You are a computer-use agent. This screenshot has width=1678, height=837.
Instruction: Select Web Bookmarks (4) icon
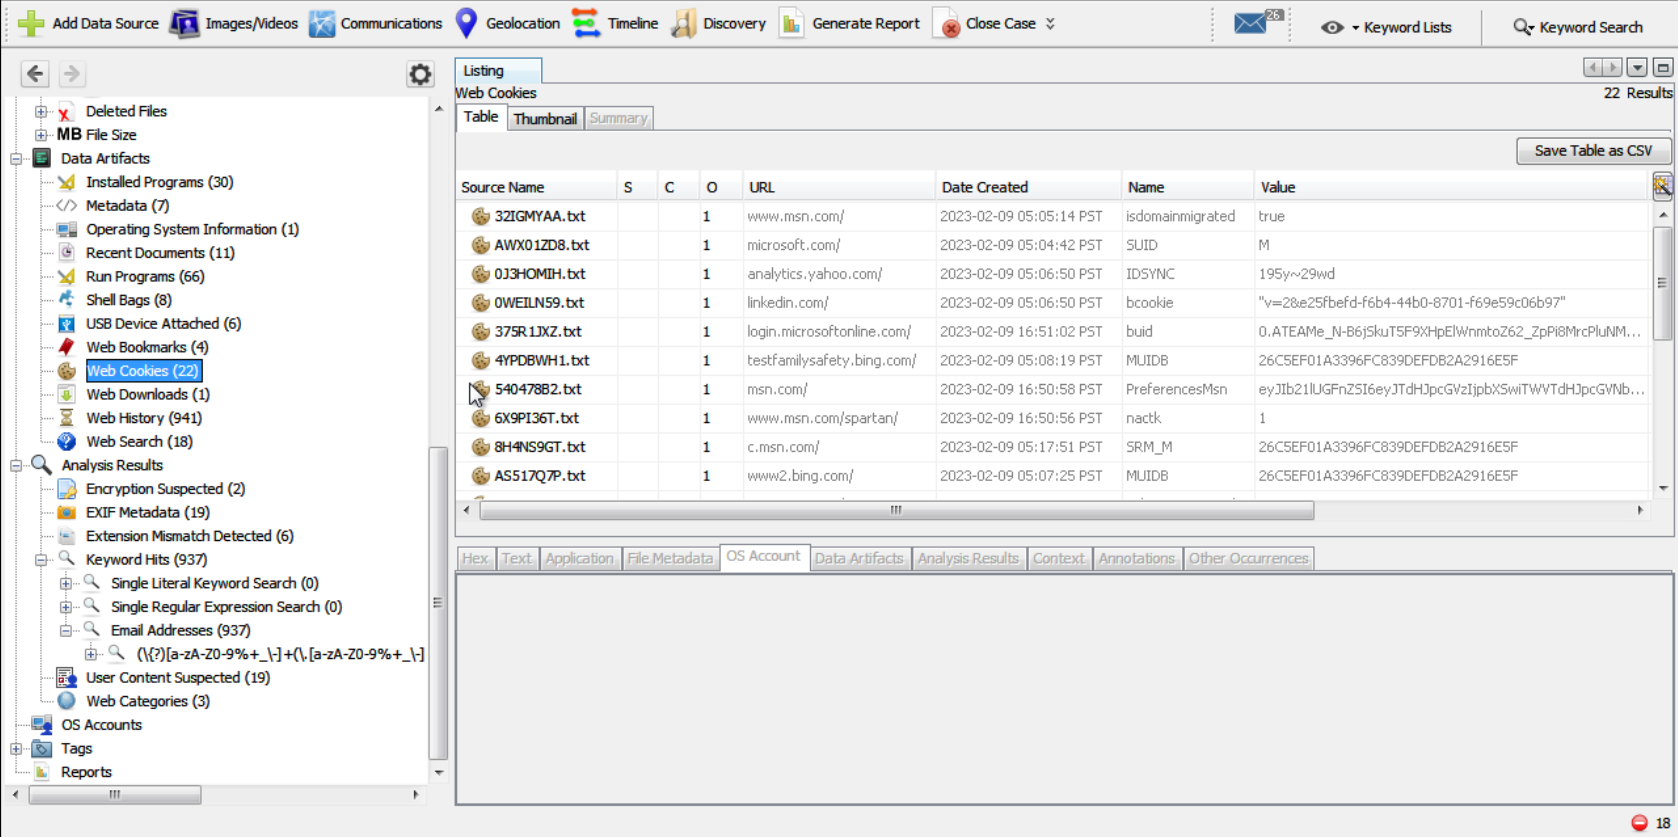[67, 347]
